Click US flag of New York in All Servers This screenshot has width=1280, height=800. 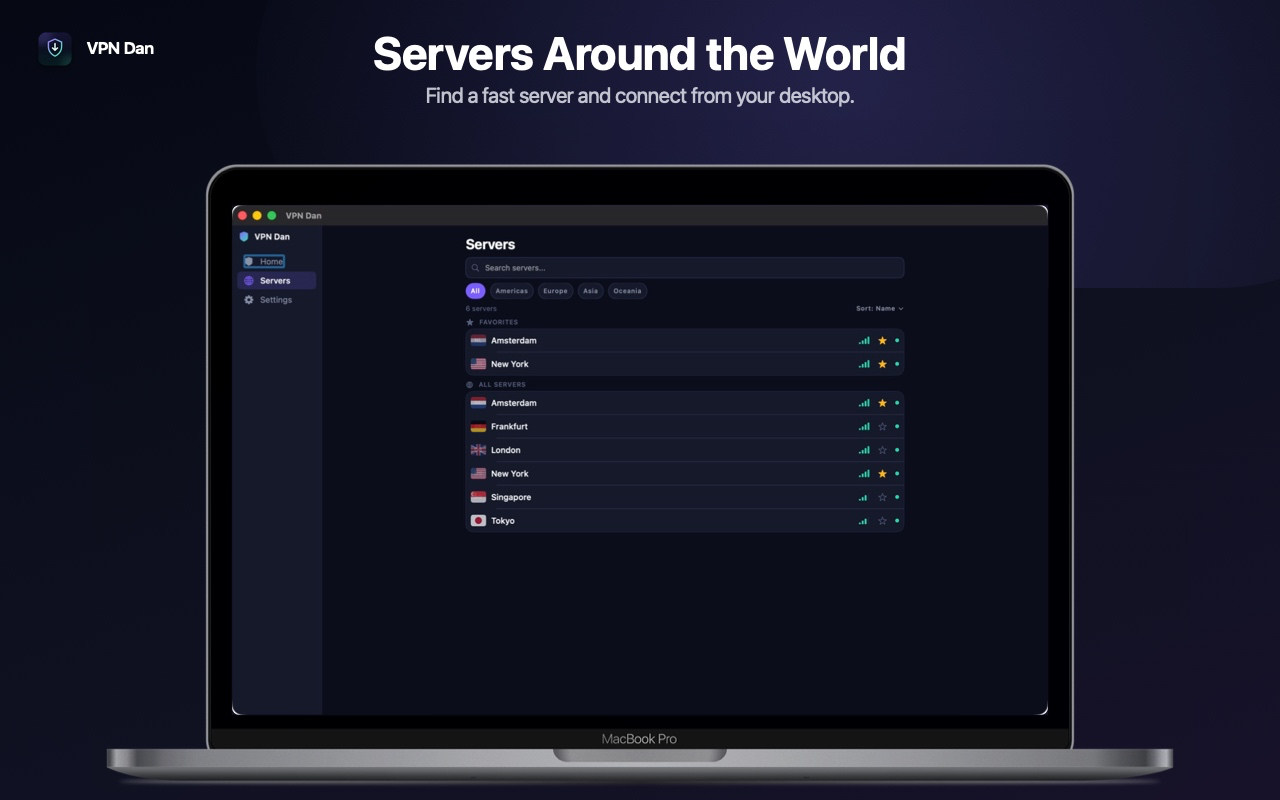[x=478, y=474]
